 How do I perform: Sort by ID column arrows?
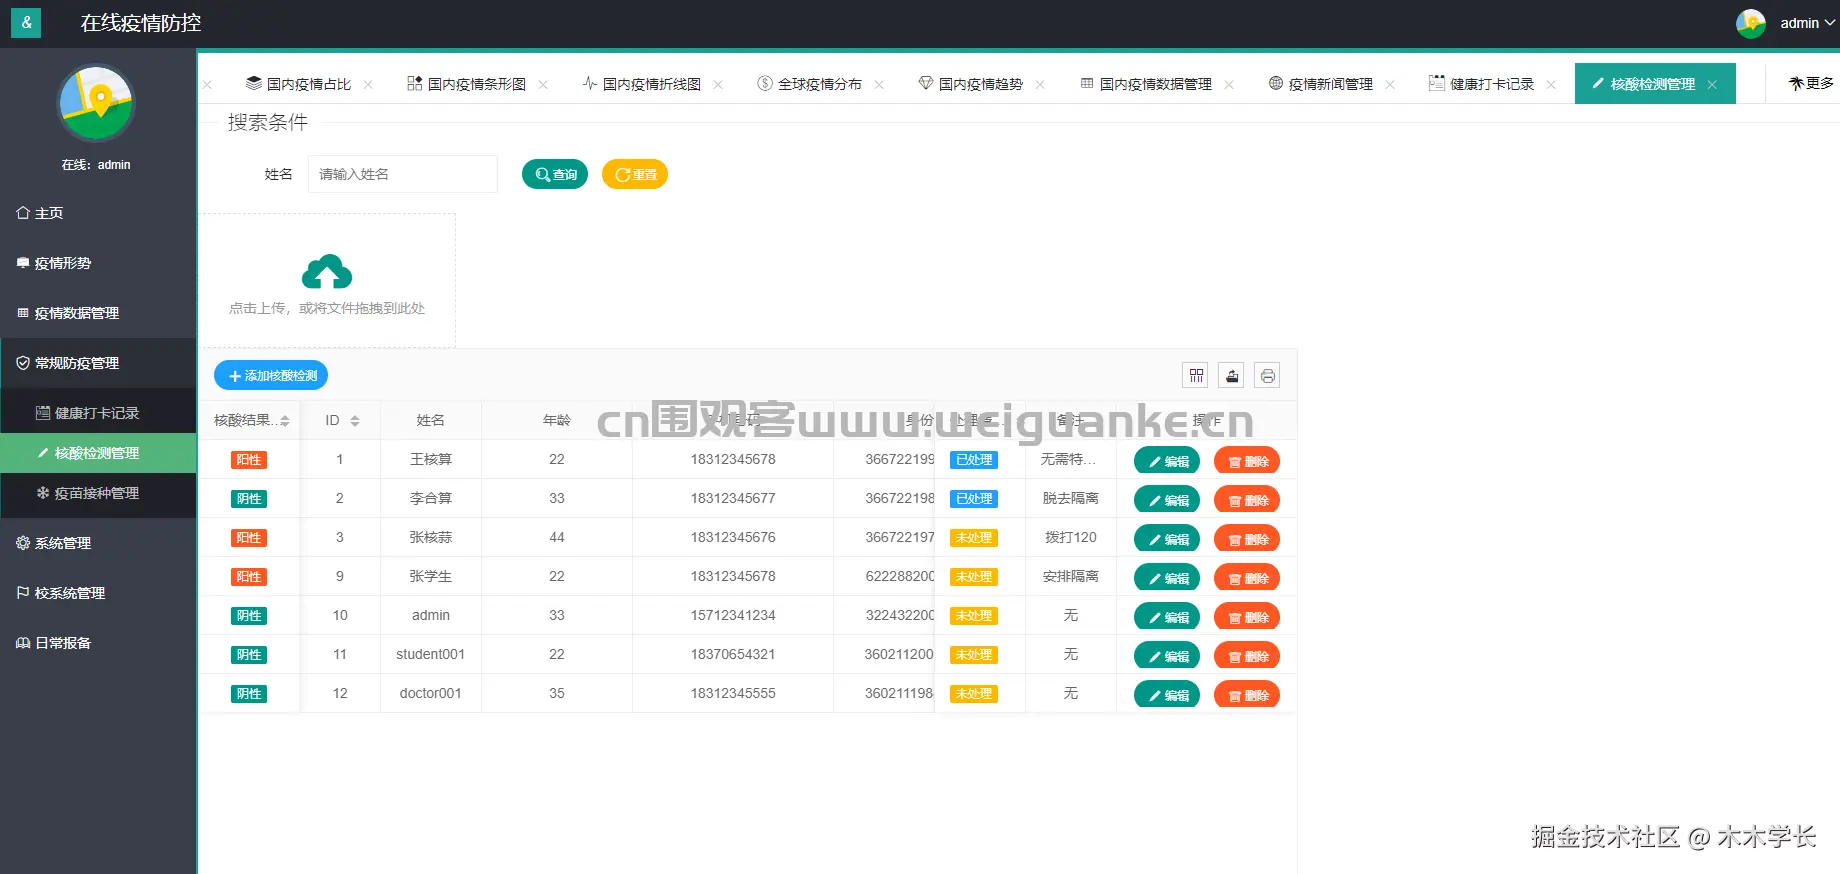point(355,421)
